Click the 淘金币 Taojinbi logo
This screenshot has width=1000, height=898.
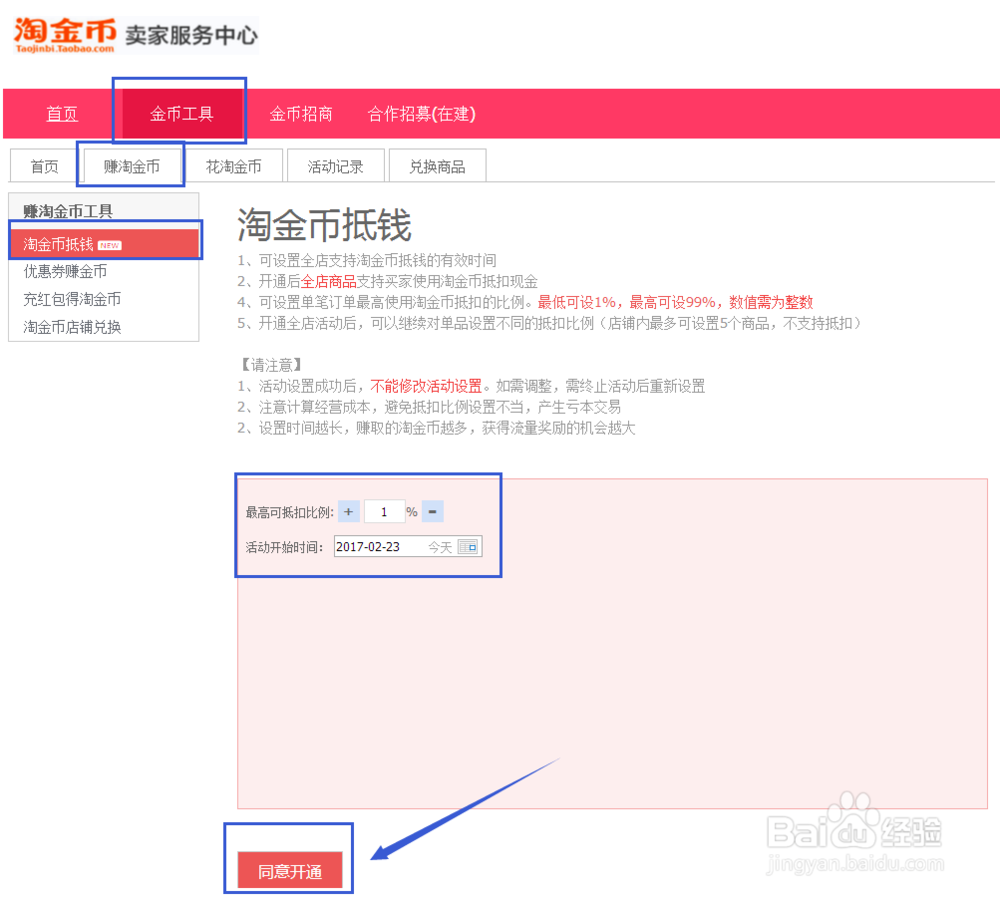[x=65, y=34]
